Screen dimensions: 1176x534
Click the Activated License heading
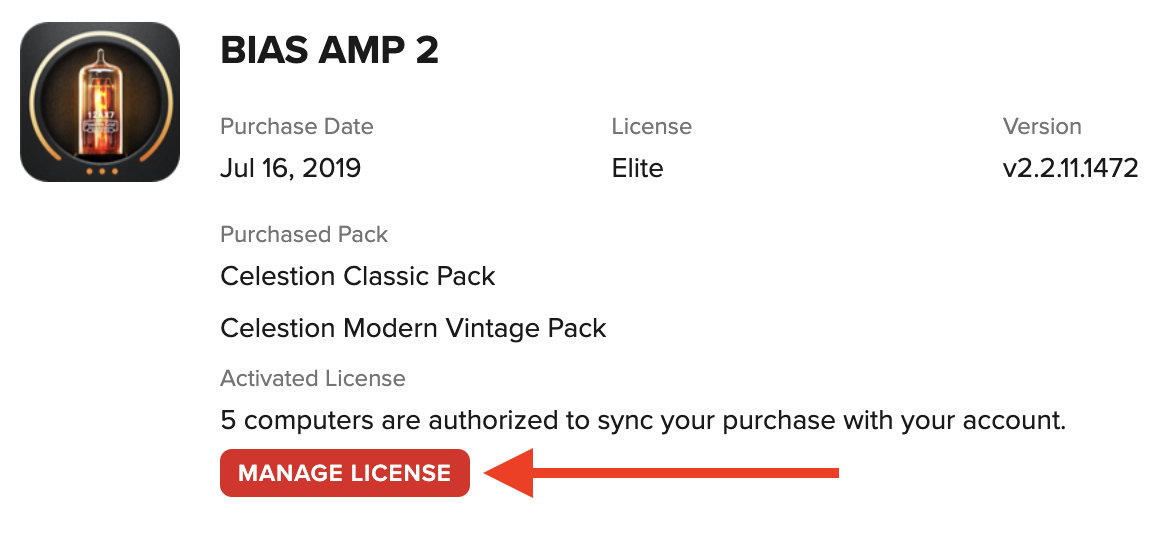(313, 378)
